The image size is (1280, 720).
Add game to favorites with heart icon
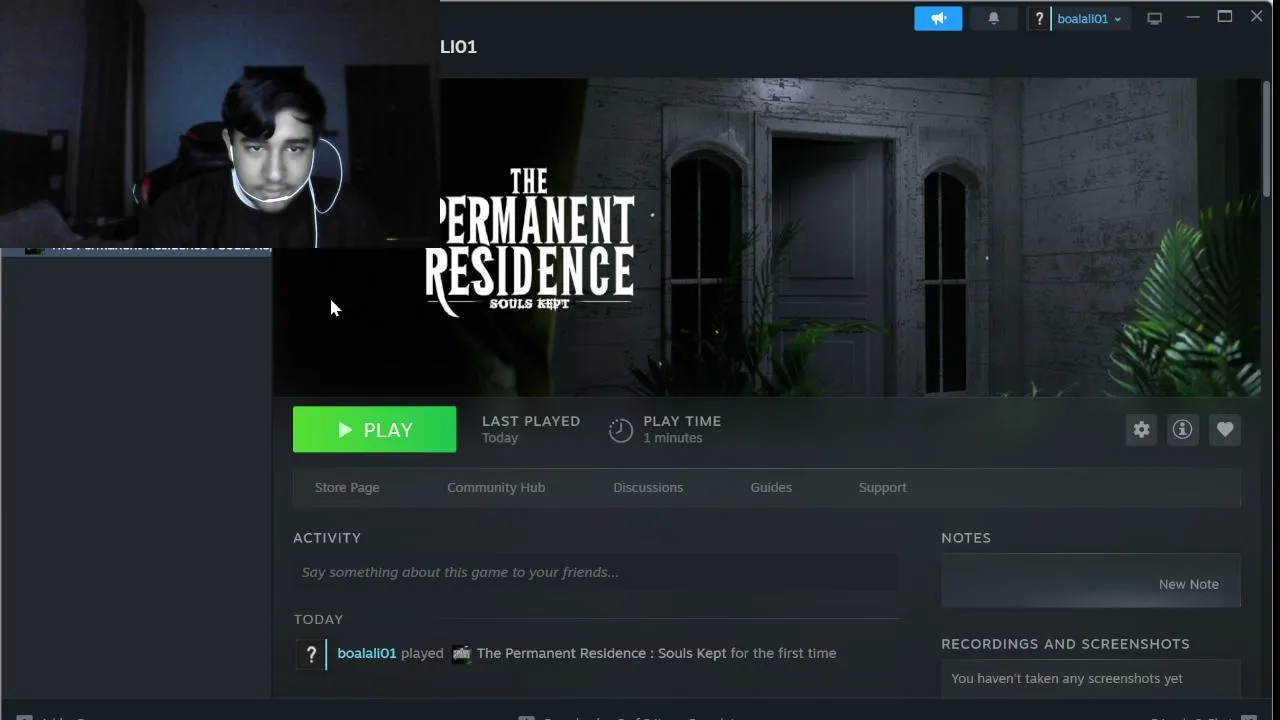pos(1225,429)
